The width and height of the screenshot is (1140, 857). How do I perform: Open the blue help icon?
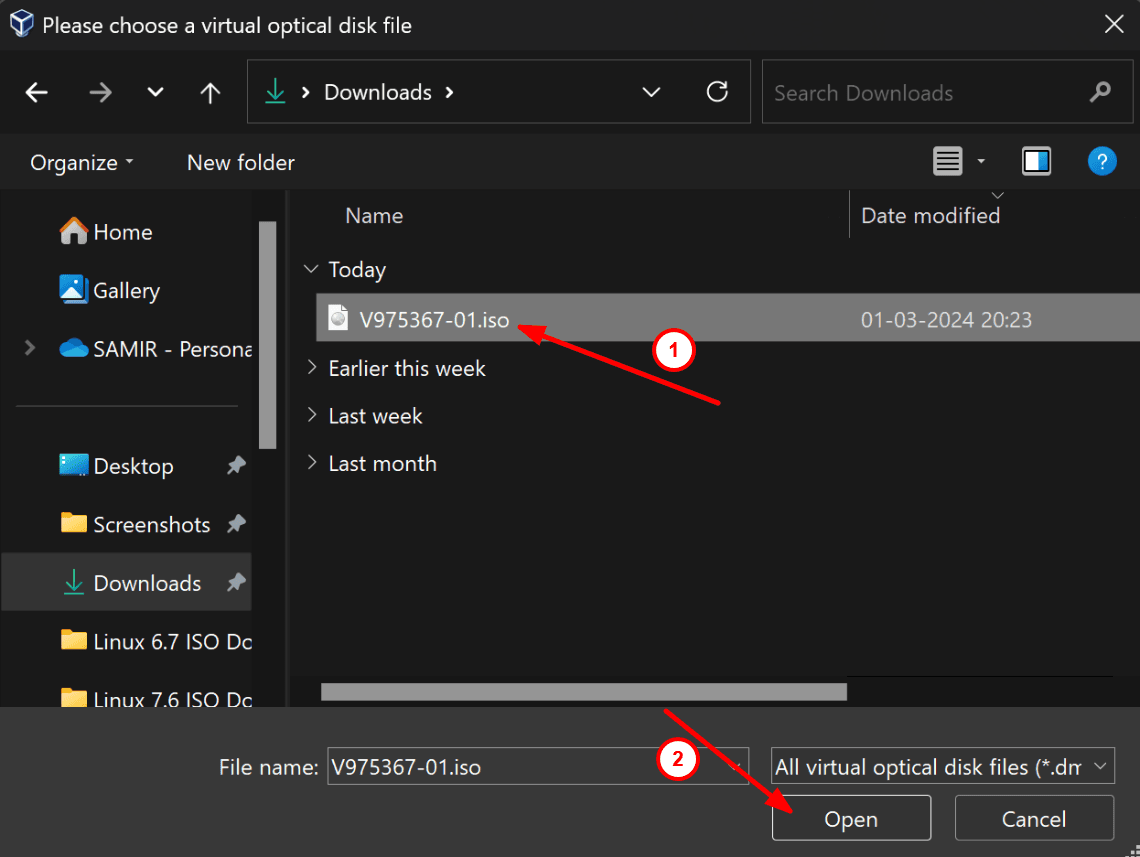1101,161
